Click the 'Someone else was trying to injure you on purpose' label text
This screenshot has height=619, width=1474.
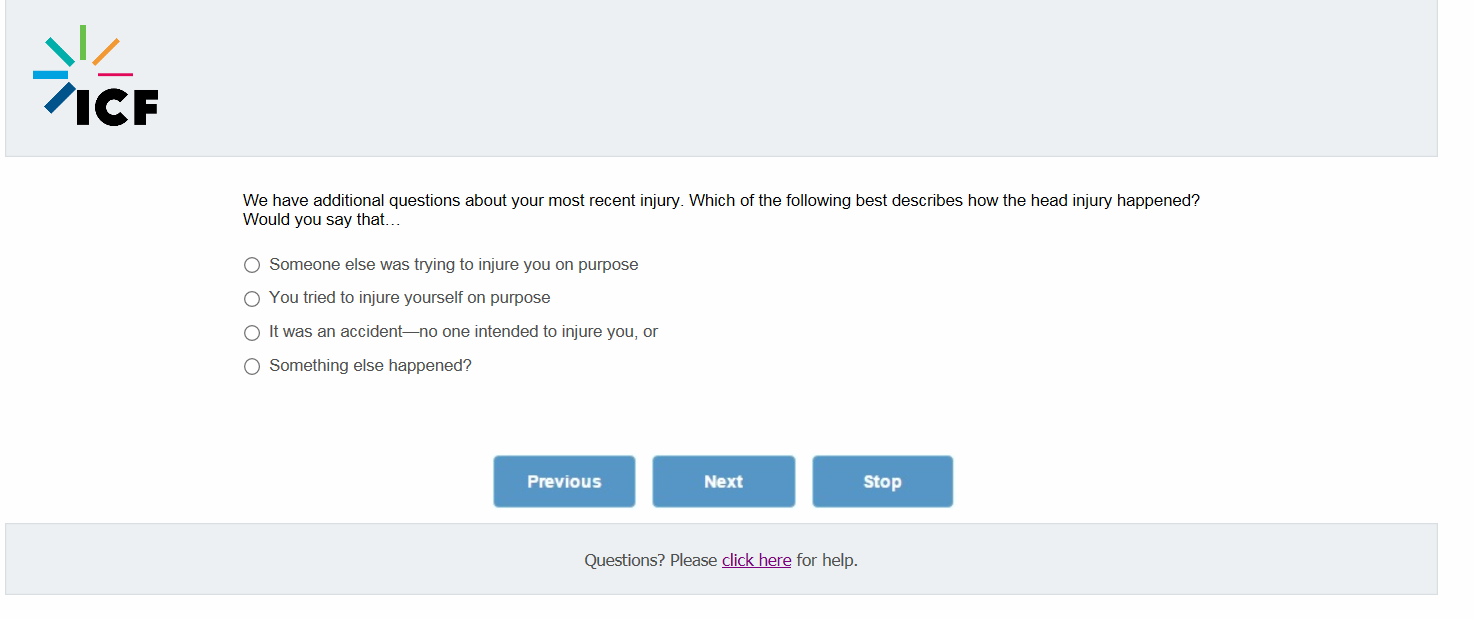pos(453,265)
